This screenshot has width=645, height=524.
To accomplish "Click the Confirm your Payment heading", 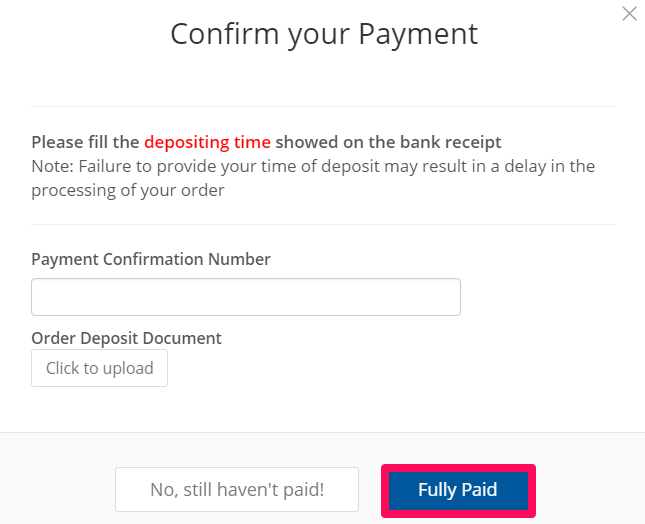I will coord(324,35).
